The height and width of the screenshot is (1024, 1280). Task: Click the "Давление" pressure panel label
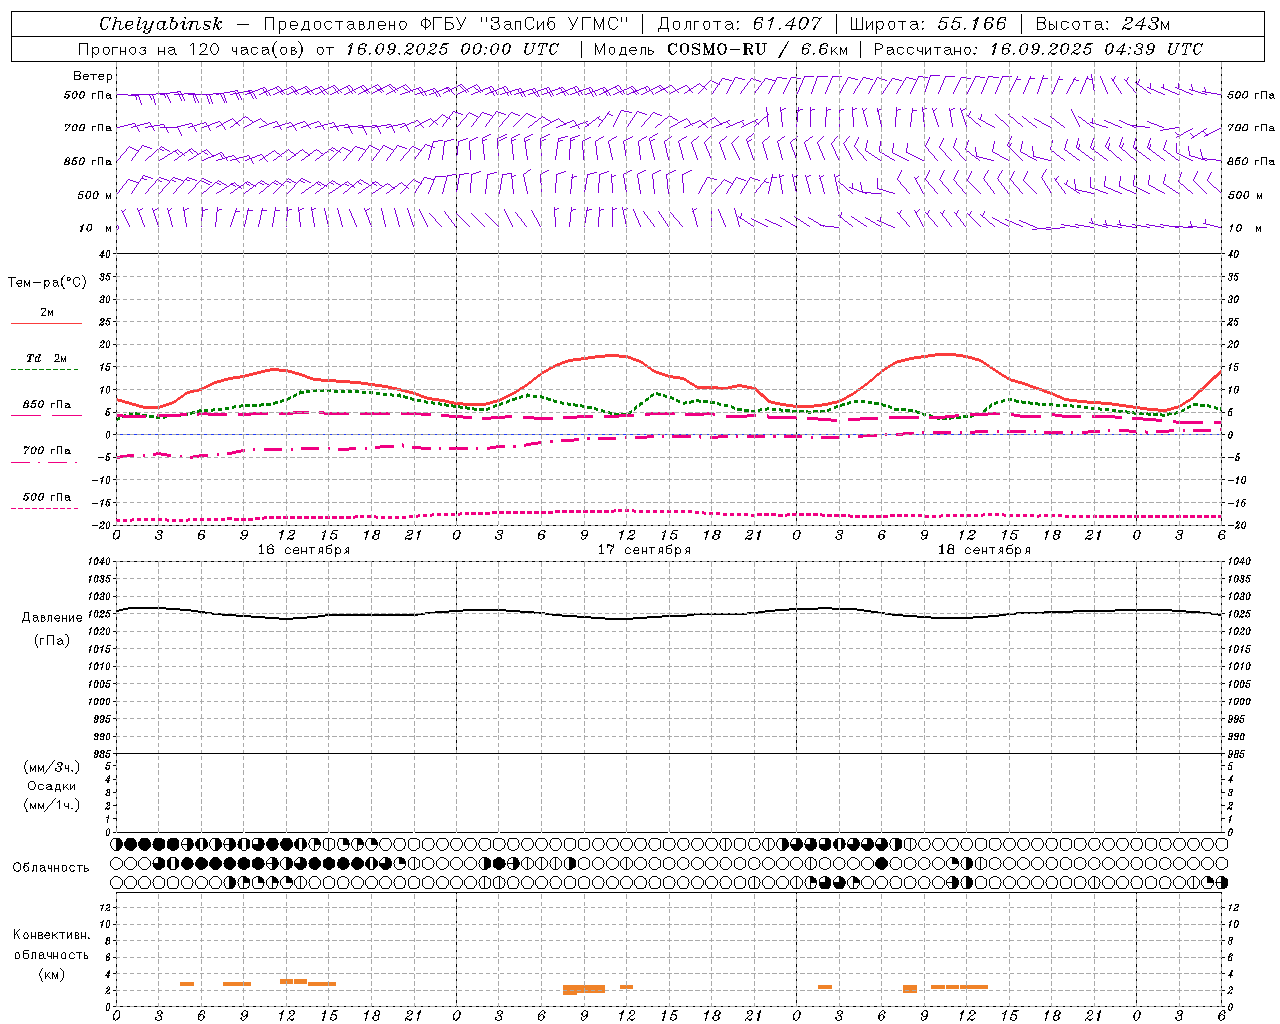(x=52, y=618)
